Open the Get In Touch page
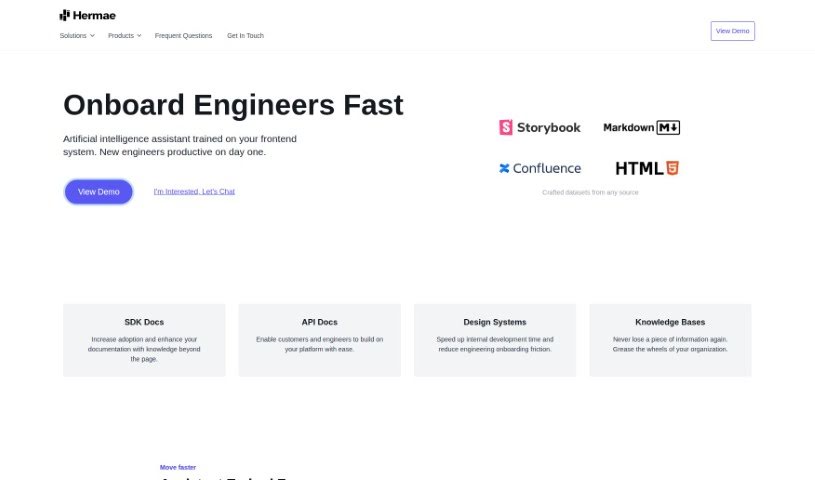 [x=245, y=36]
